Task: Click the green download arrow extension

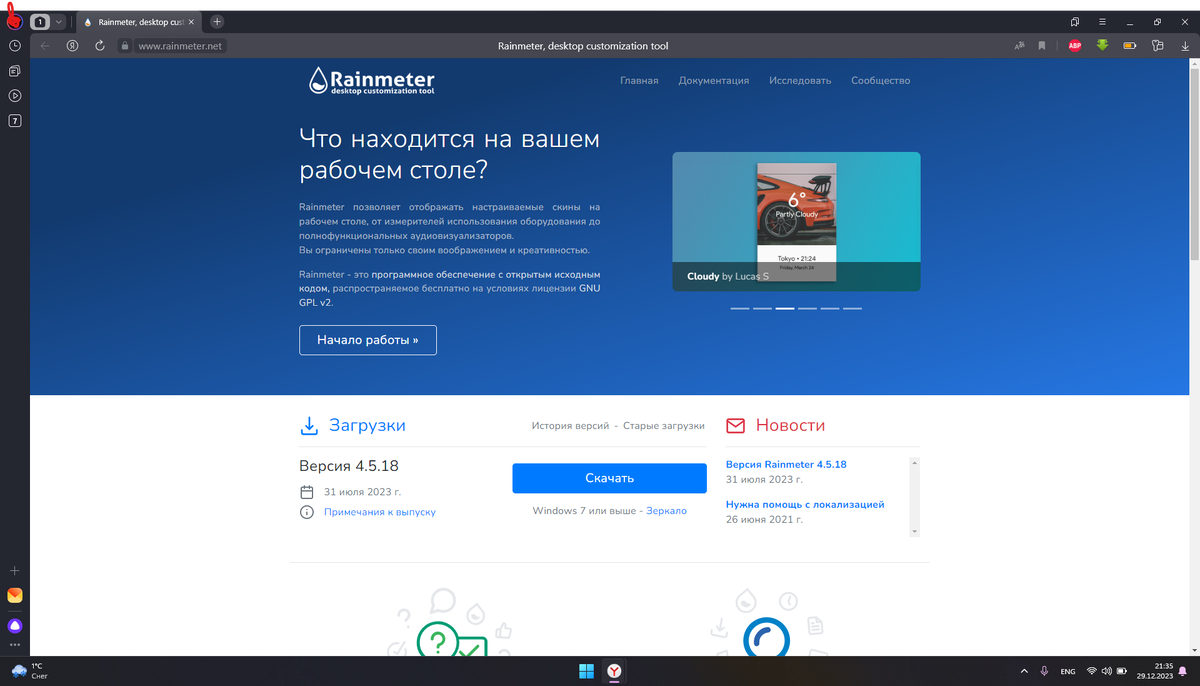Action: pyautogui.click(x=1102, y=45)
